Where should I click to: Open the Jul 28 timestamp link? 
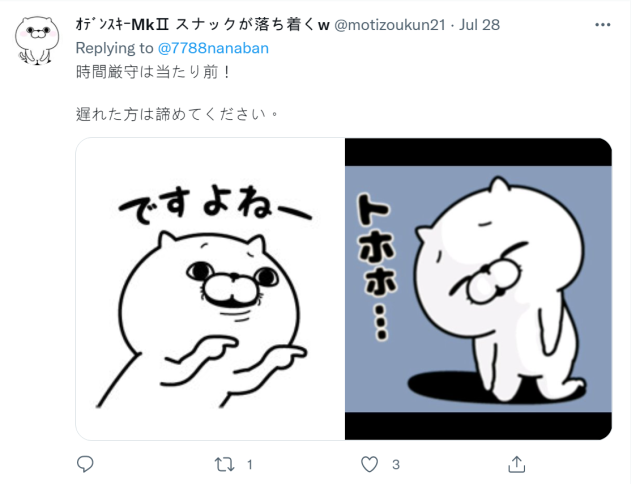(479, 25)
